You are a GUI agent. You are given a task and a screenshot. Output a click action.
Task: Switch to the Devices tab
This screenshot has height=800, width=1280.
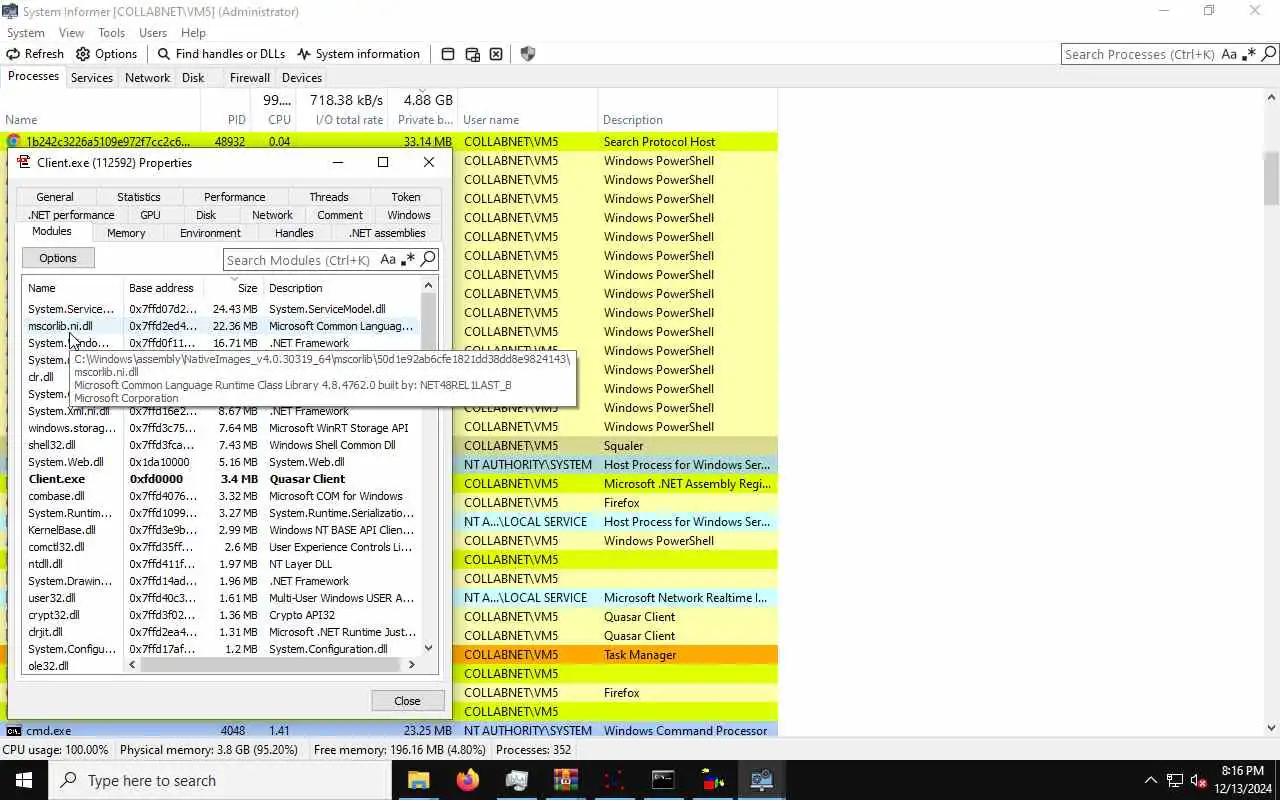point(302,78)
